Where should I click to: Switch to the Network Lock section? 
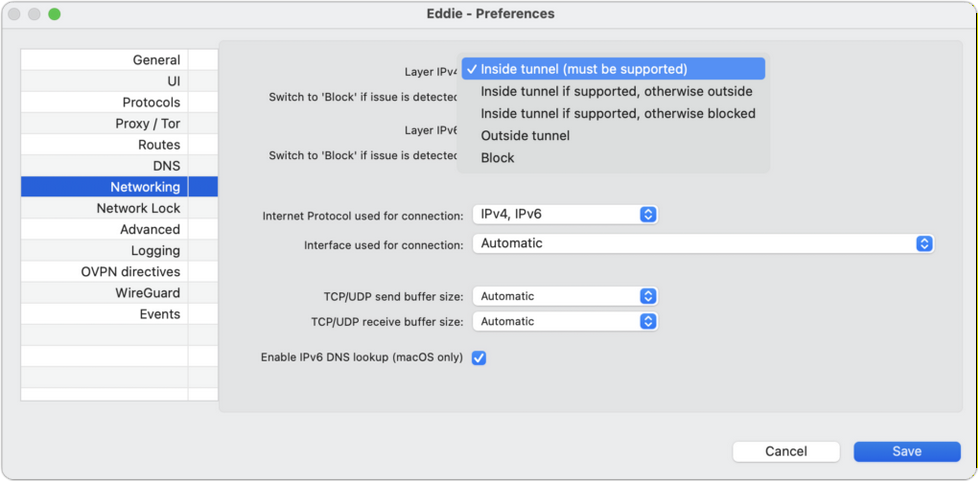click(138, 208)
